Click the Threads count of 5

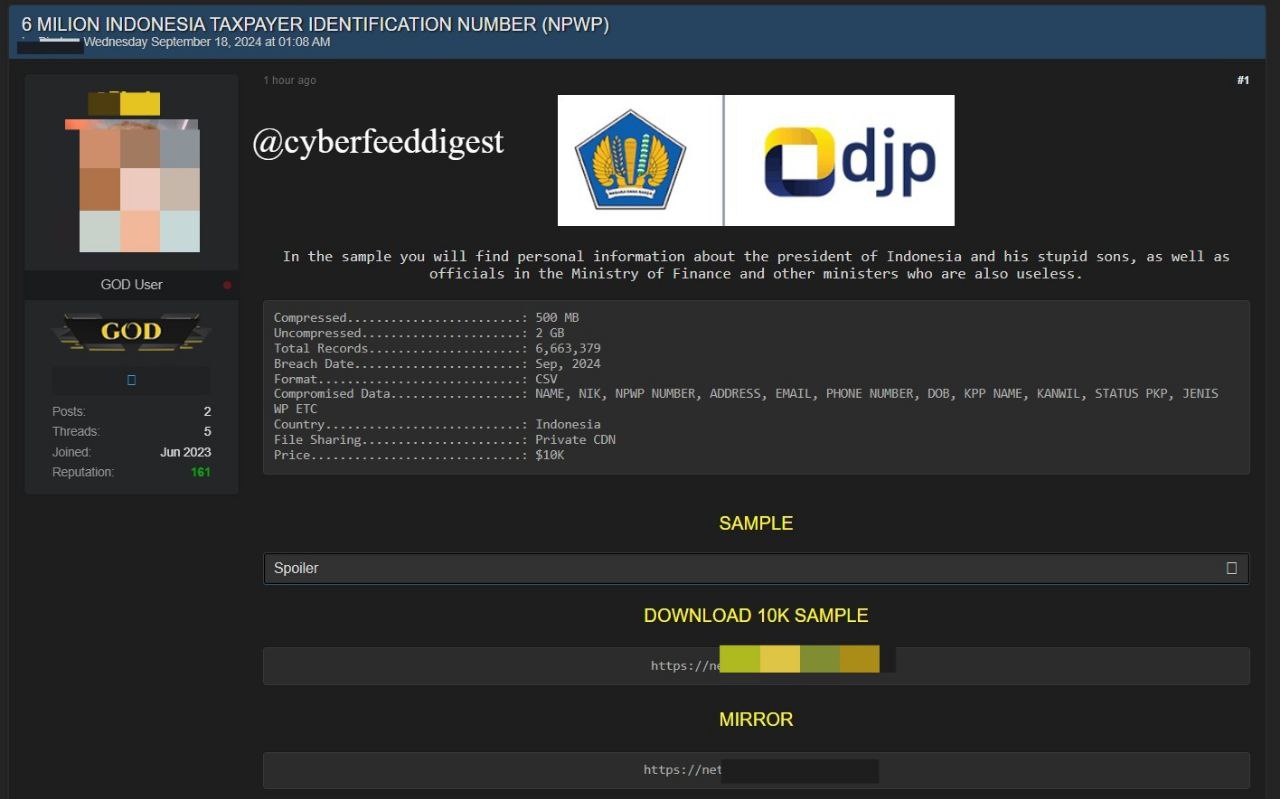[x=207, y=432]
